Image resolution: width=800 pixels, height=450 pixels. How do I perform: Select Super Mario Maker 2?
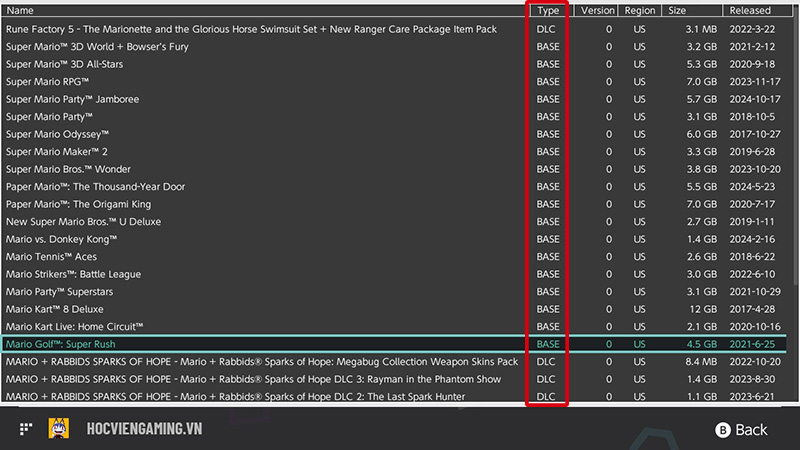click(x=394, y=152)
